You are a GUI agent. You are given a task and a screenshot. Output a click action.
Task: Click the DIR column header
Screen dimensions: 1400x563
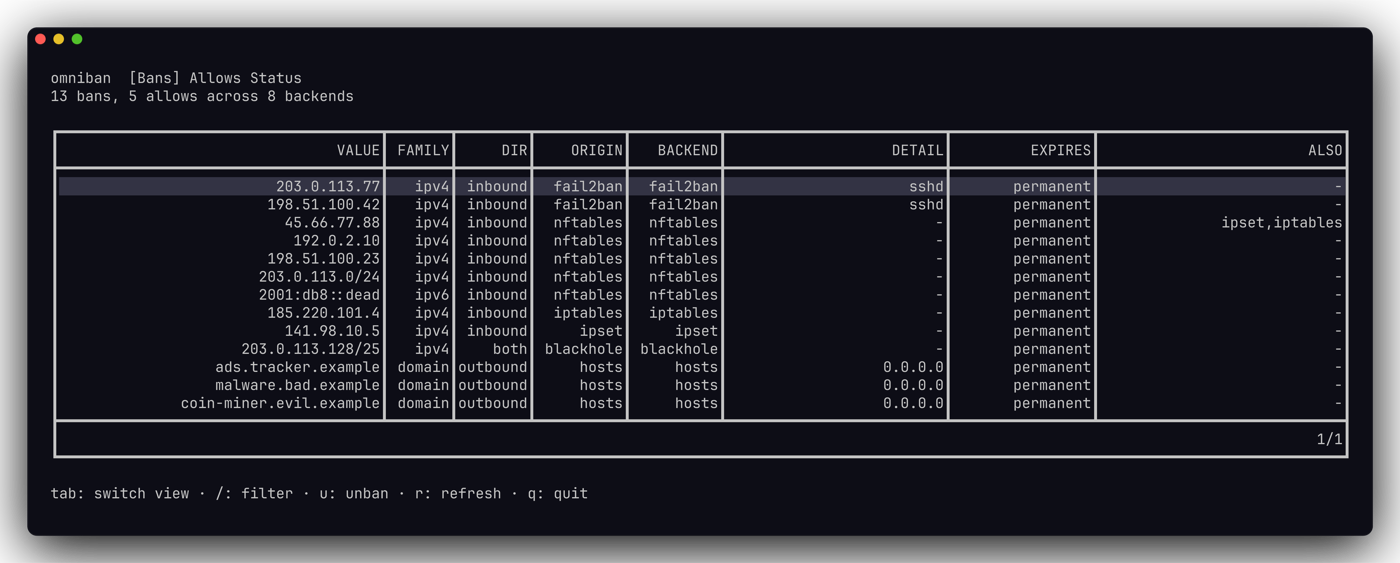pyautogui.click(x=514, y=150)
